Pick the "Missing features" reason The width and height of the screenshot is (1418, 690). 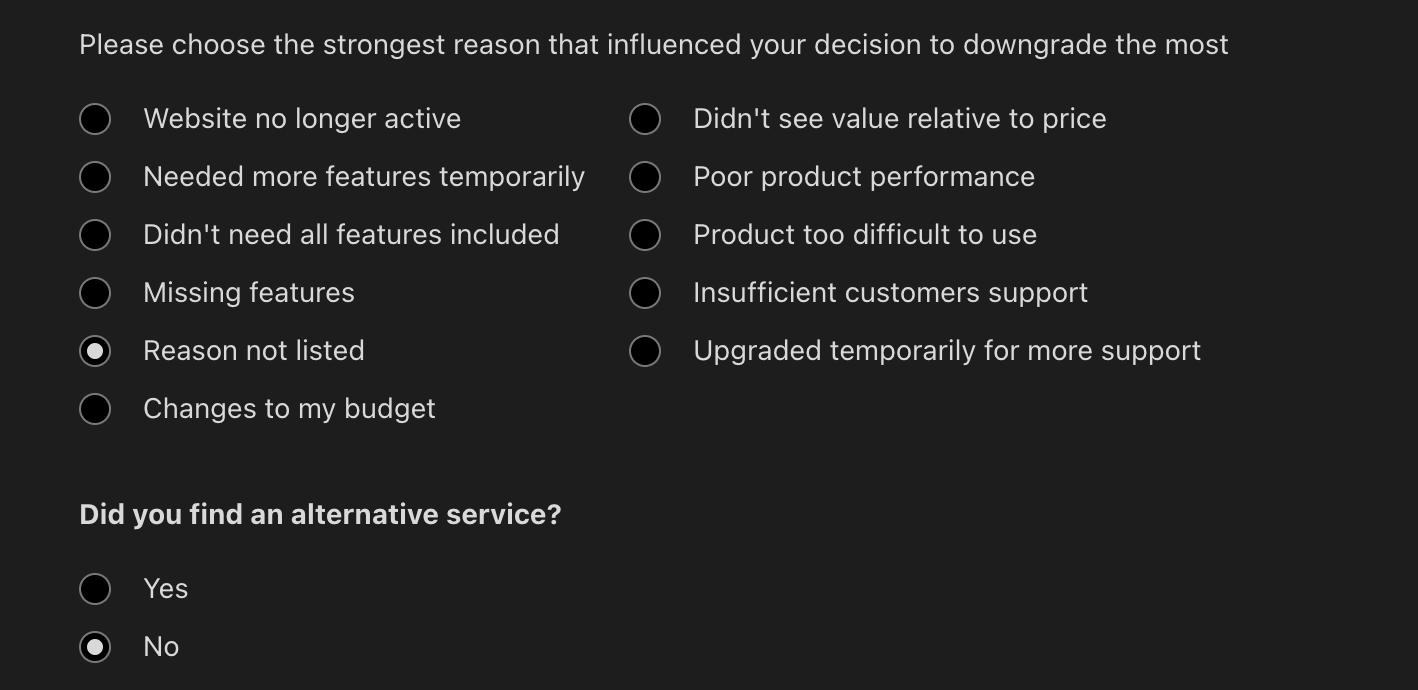coord(95,292)
